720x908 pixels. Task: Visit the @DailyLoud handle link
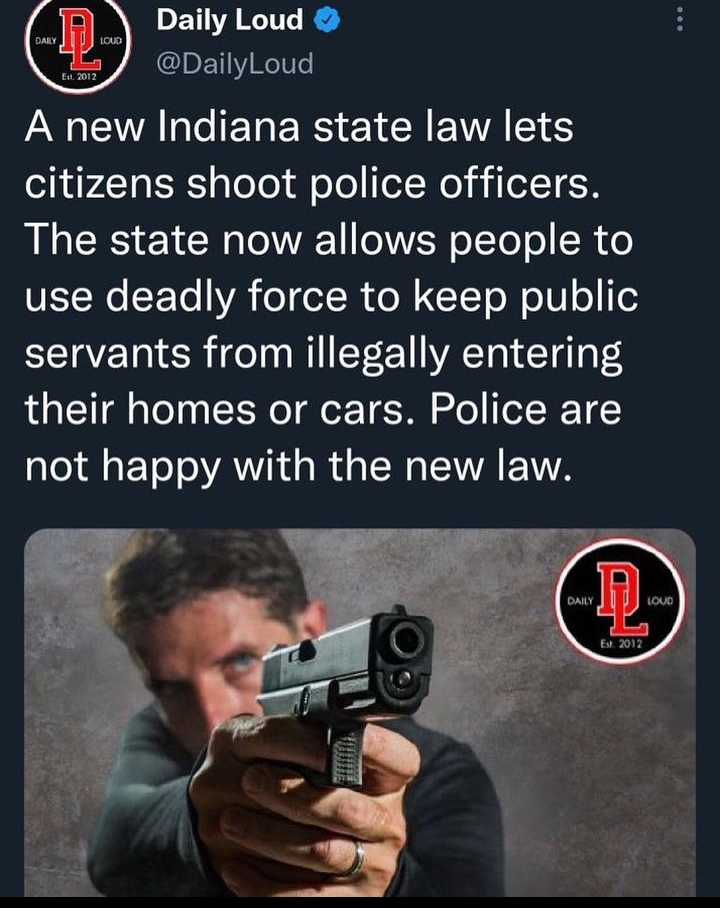235,63
